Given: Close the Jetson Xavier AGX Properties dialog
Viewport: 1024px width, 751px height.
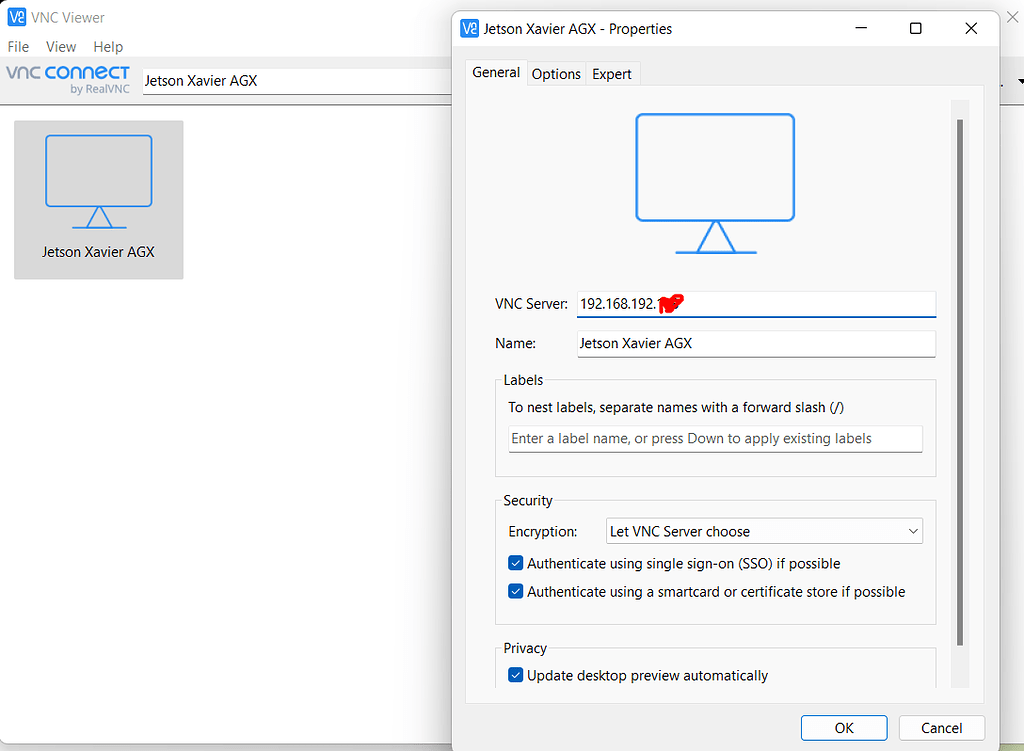Looking at the screenshot, I should (x=971, y=28).
